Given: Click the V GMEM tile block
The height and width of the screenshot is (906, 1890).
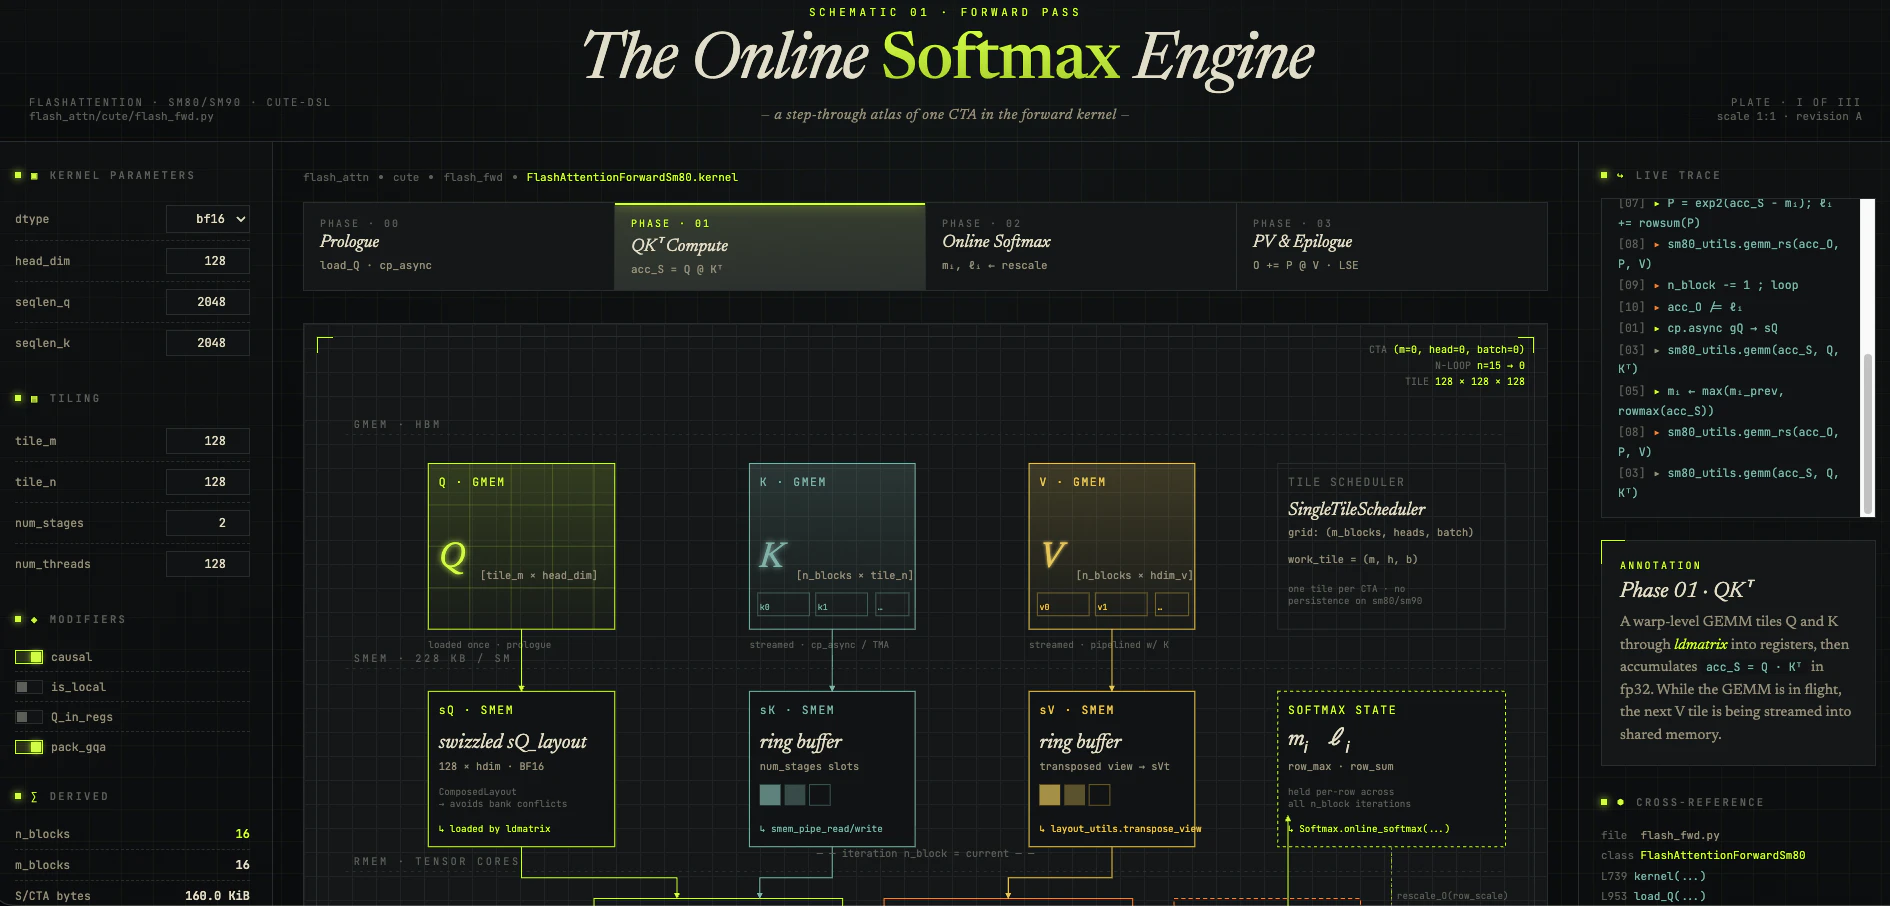Looking at the screenshot, I should pos(1112,546).
